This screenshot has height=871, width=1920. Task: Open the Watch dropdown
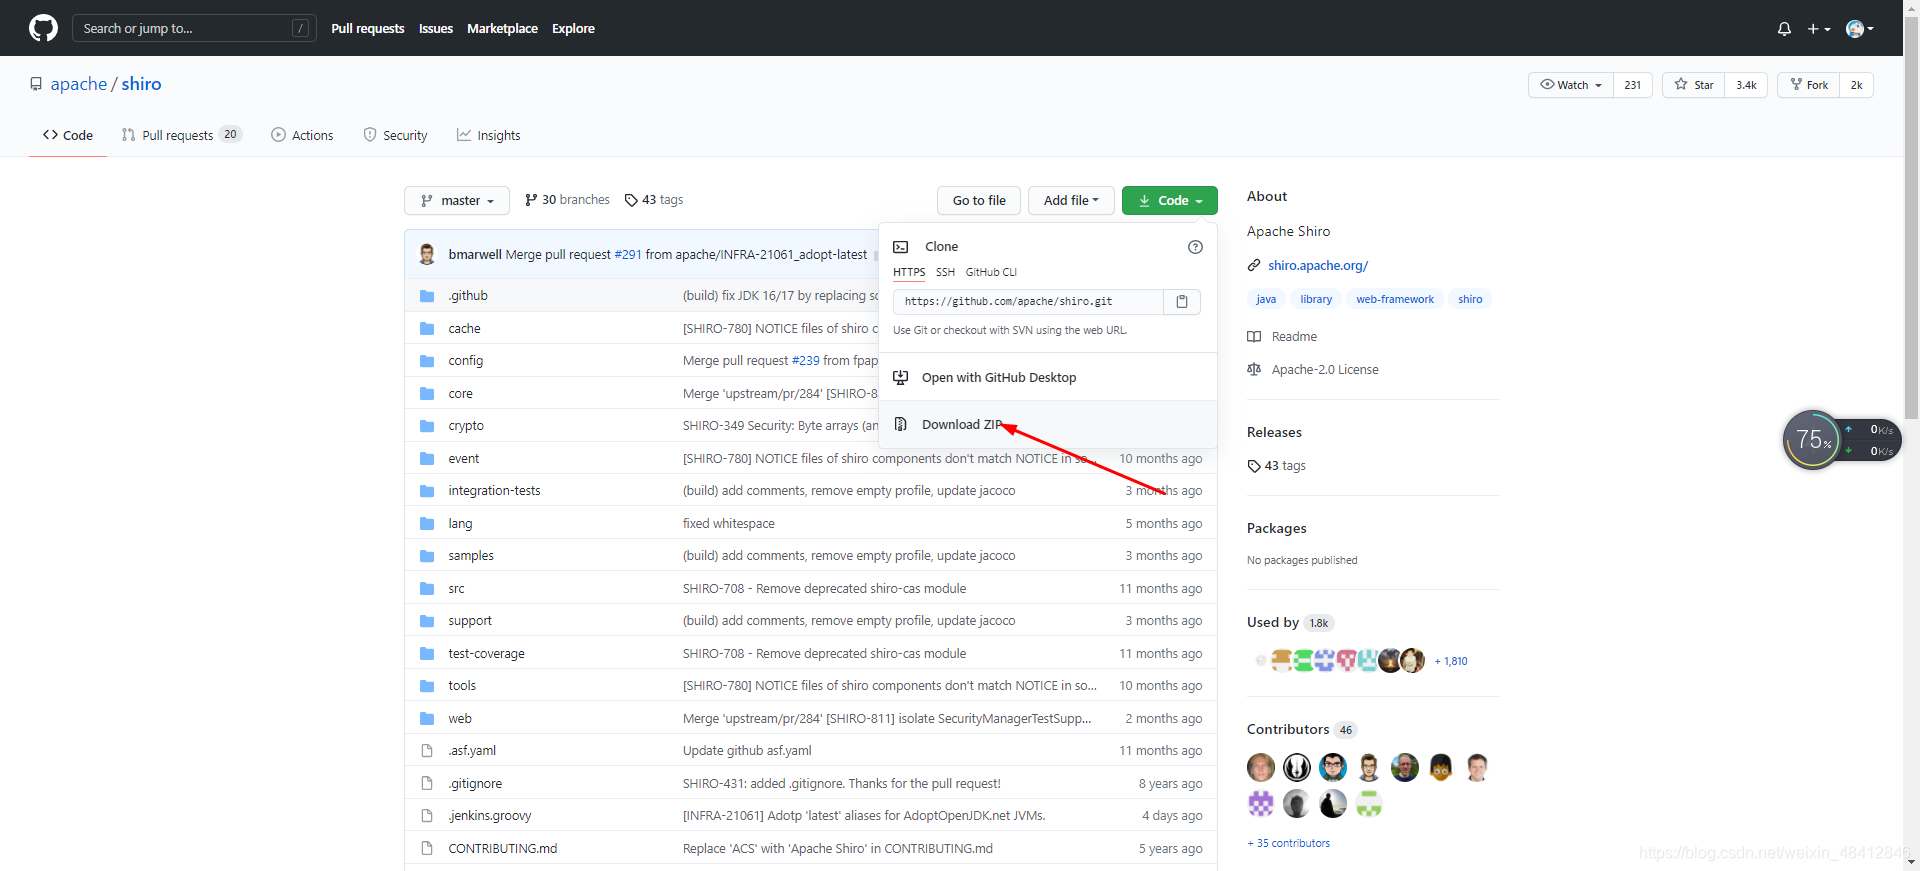(x=1571, y=85)
